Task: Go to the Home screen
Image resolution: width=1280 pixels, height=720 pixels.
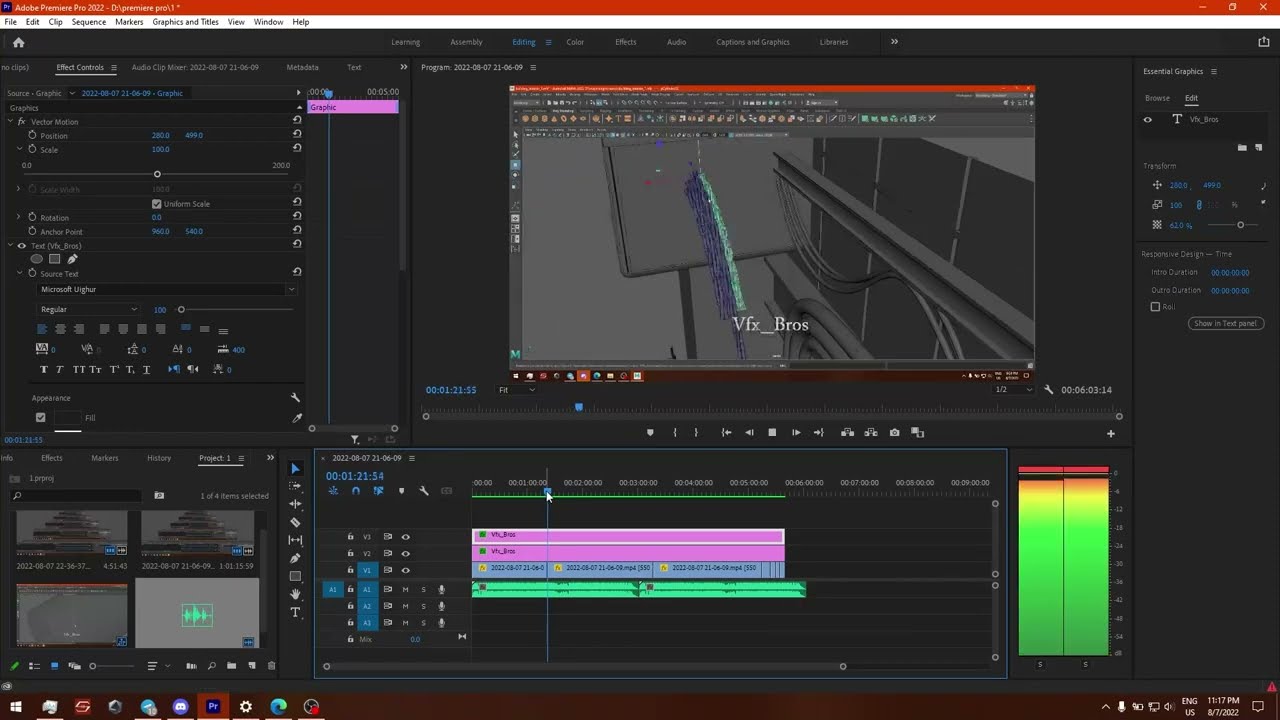Action: 18,42
